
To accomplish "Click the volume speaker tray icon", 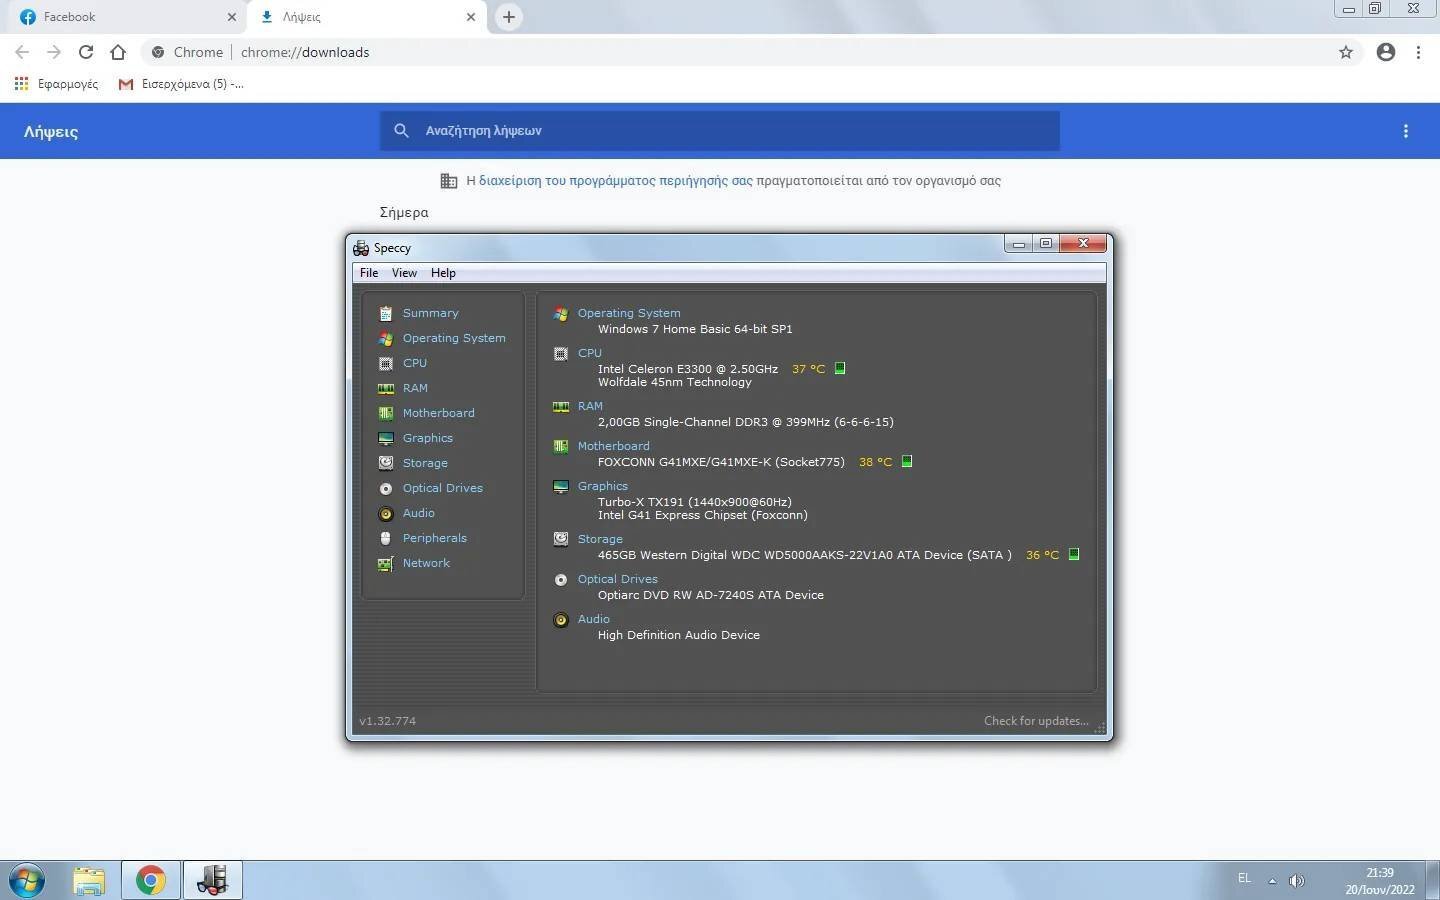I will click(x=1297, y=881).
